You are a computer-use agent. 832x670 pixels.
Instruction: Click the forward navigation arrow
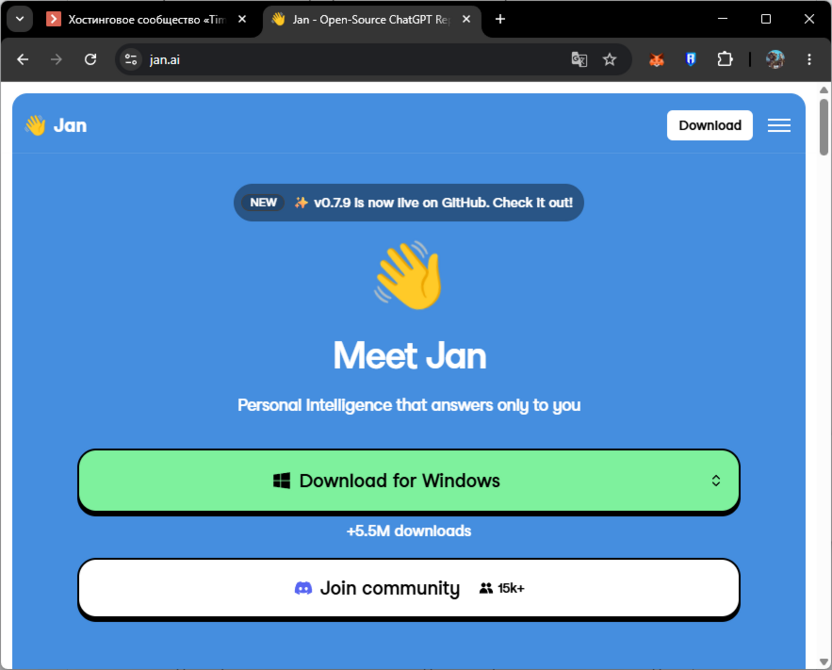coord(56,59)
